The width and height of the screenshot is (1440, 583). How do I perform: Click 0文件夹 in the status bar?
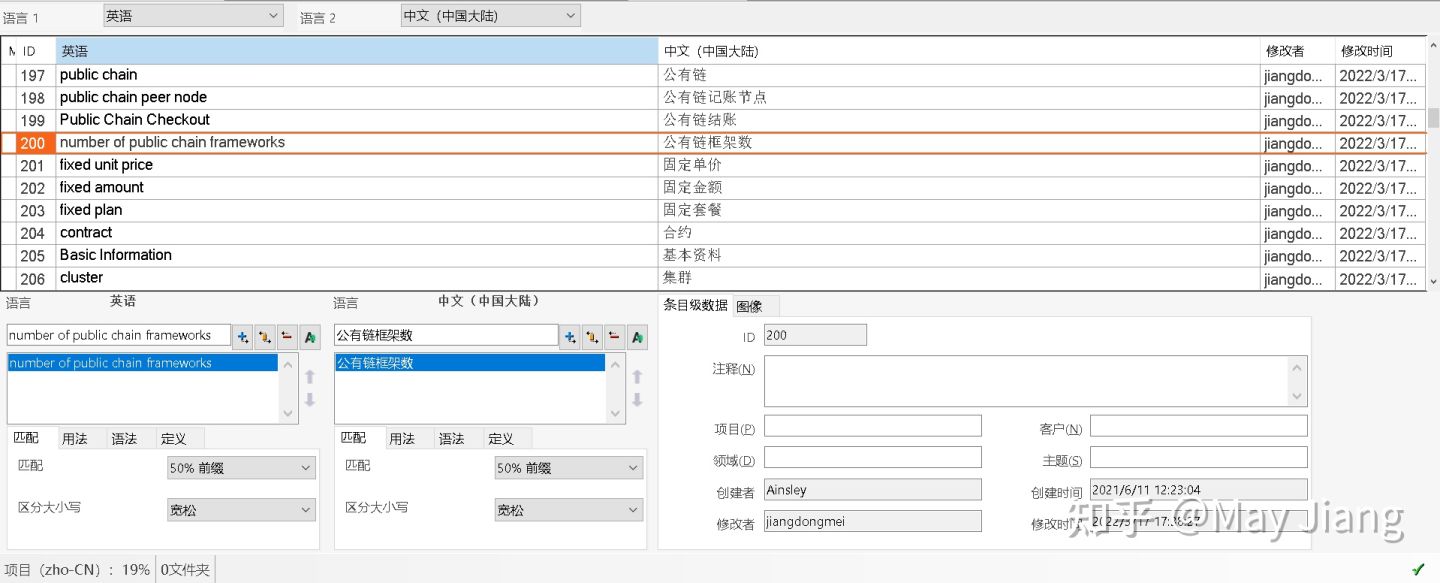184,569
